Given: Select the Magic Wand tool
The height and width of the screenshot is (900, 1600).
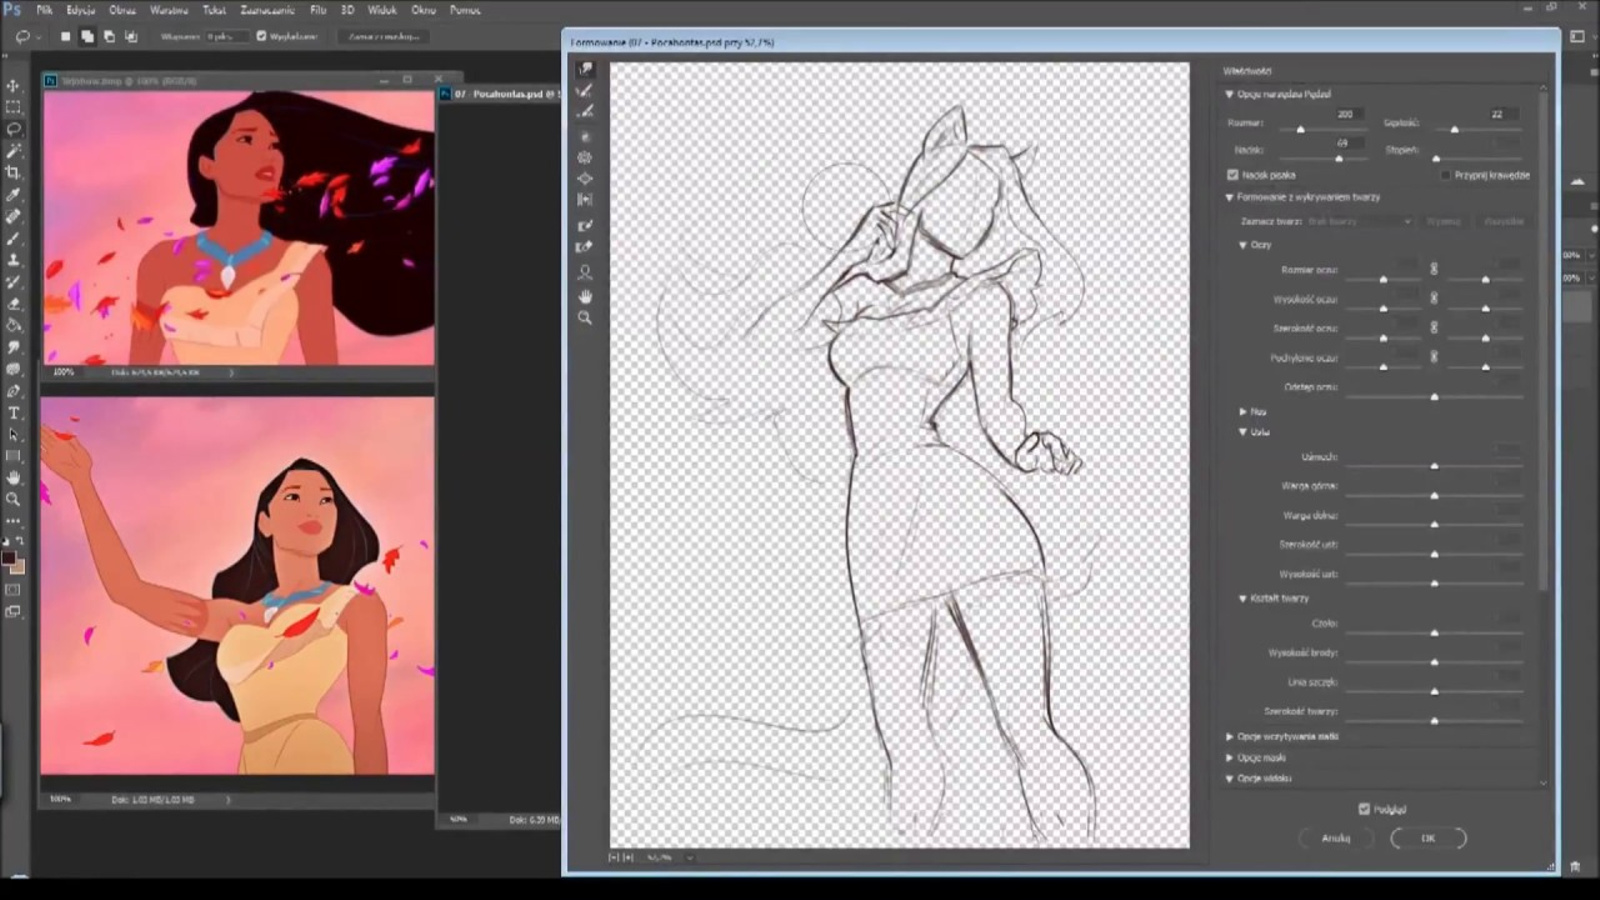Looking at the screenshot, I should (x=13, y=151).
